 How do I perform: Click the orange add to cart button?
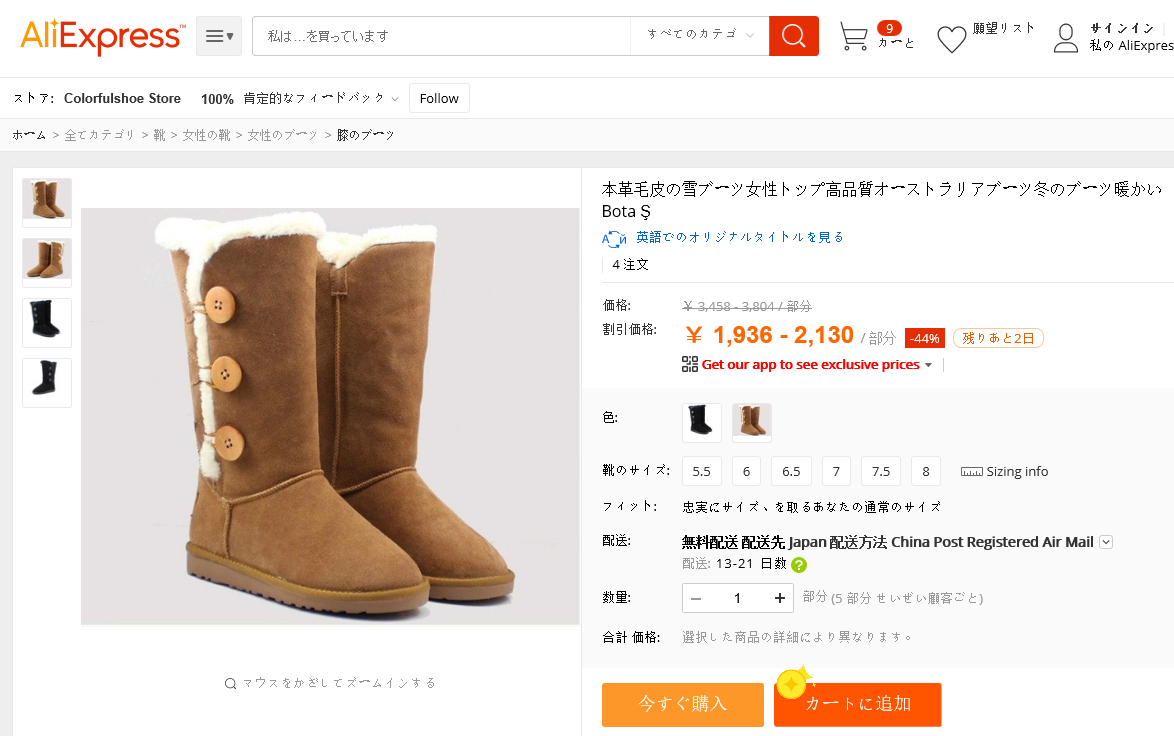coord(857,704)
